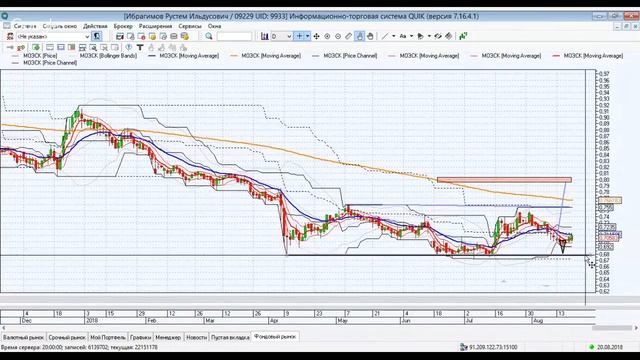
Task: Expand the Aa text tool dropdown arrow
Action: 411,36
